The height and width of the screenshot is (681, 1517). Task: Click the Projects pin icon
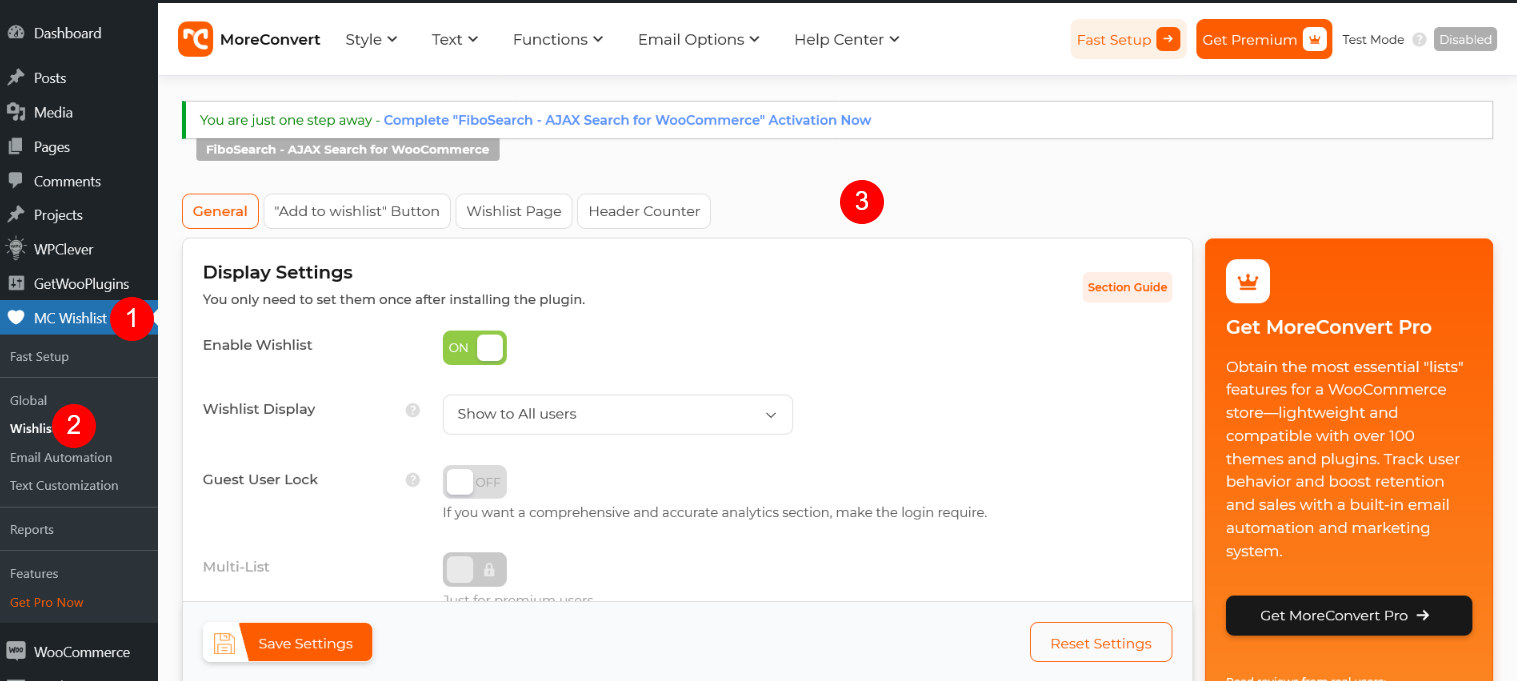(x=15, y=215)
